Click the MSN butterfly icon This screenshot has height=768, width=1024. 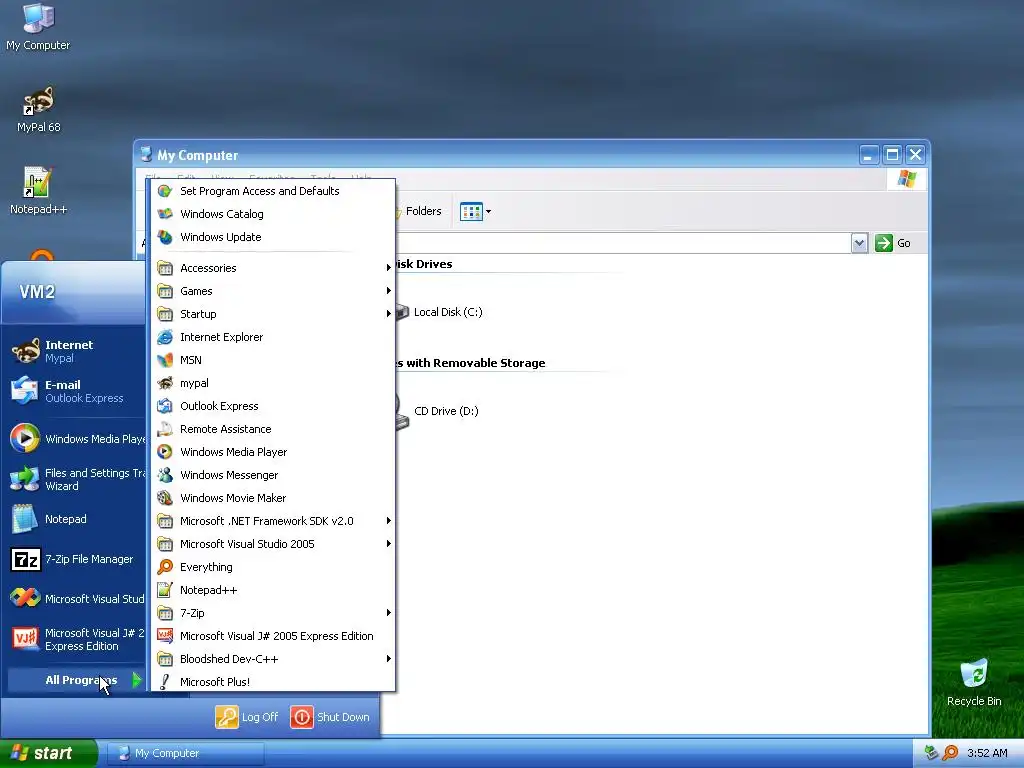[x=165, y=360]
